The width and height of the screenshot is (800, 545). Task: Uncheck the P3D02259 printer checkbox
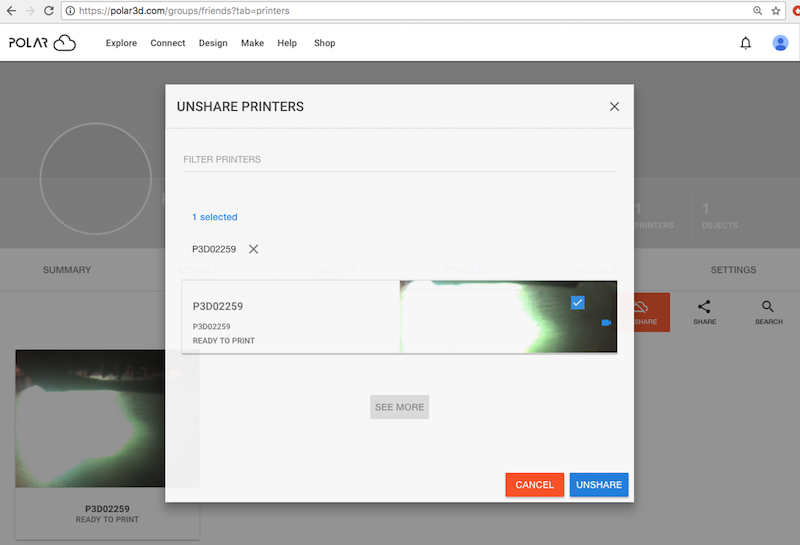578,303
